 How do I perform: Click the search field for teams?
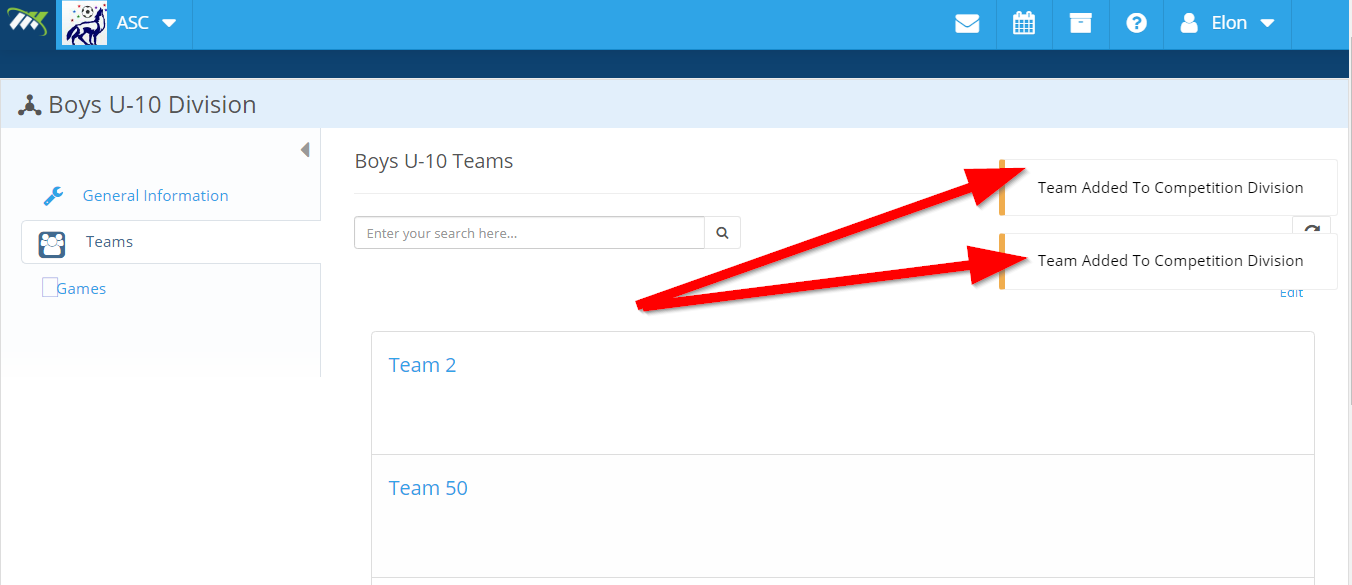[529, 233]
